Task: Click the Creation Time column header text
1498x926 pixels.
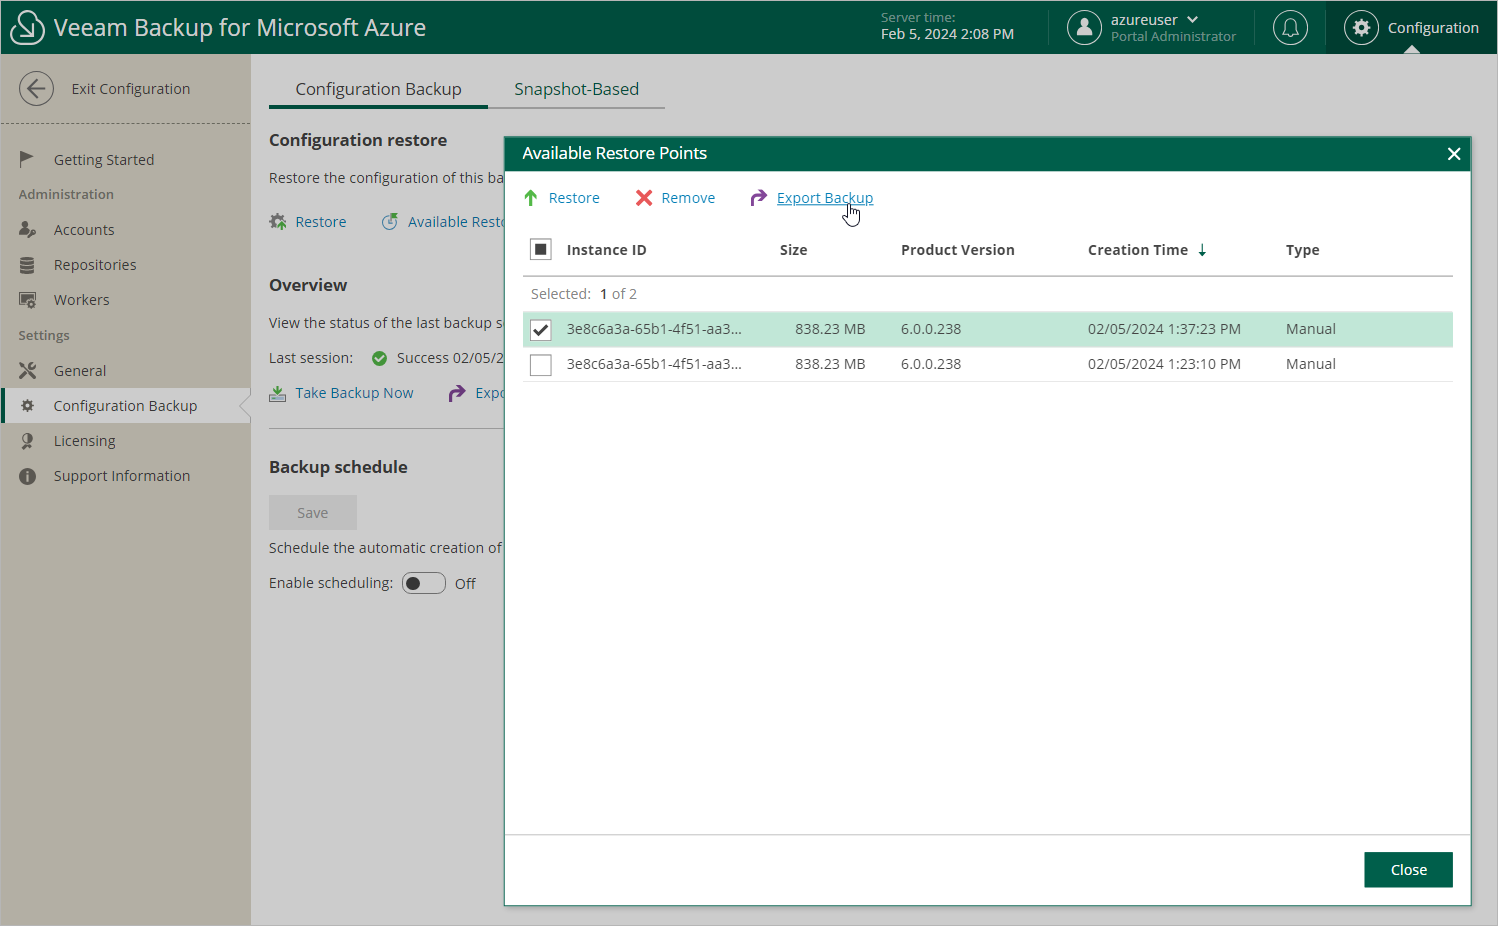Action: click(1138, 250)
